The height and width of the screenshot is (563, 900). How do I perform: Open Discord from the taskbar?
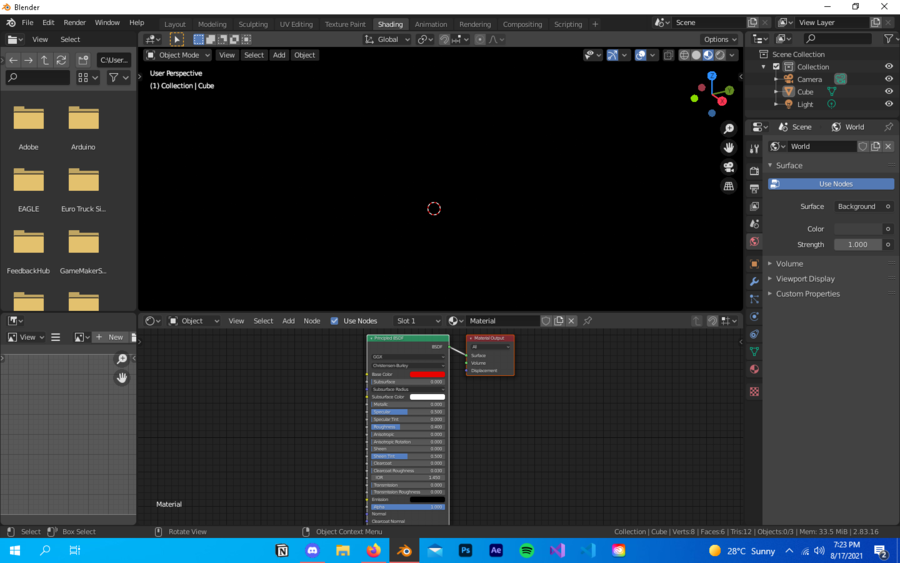tap(312, 550)
